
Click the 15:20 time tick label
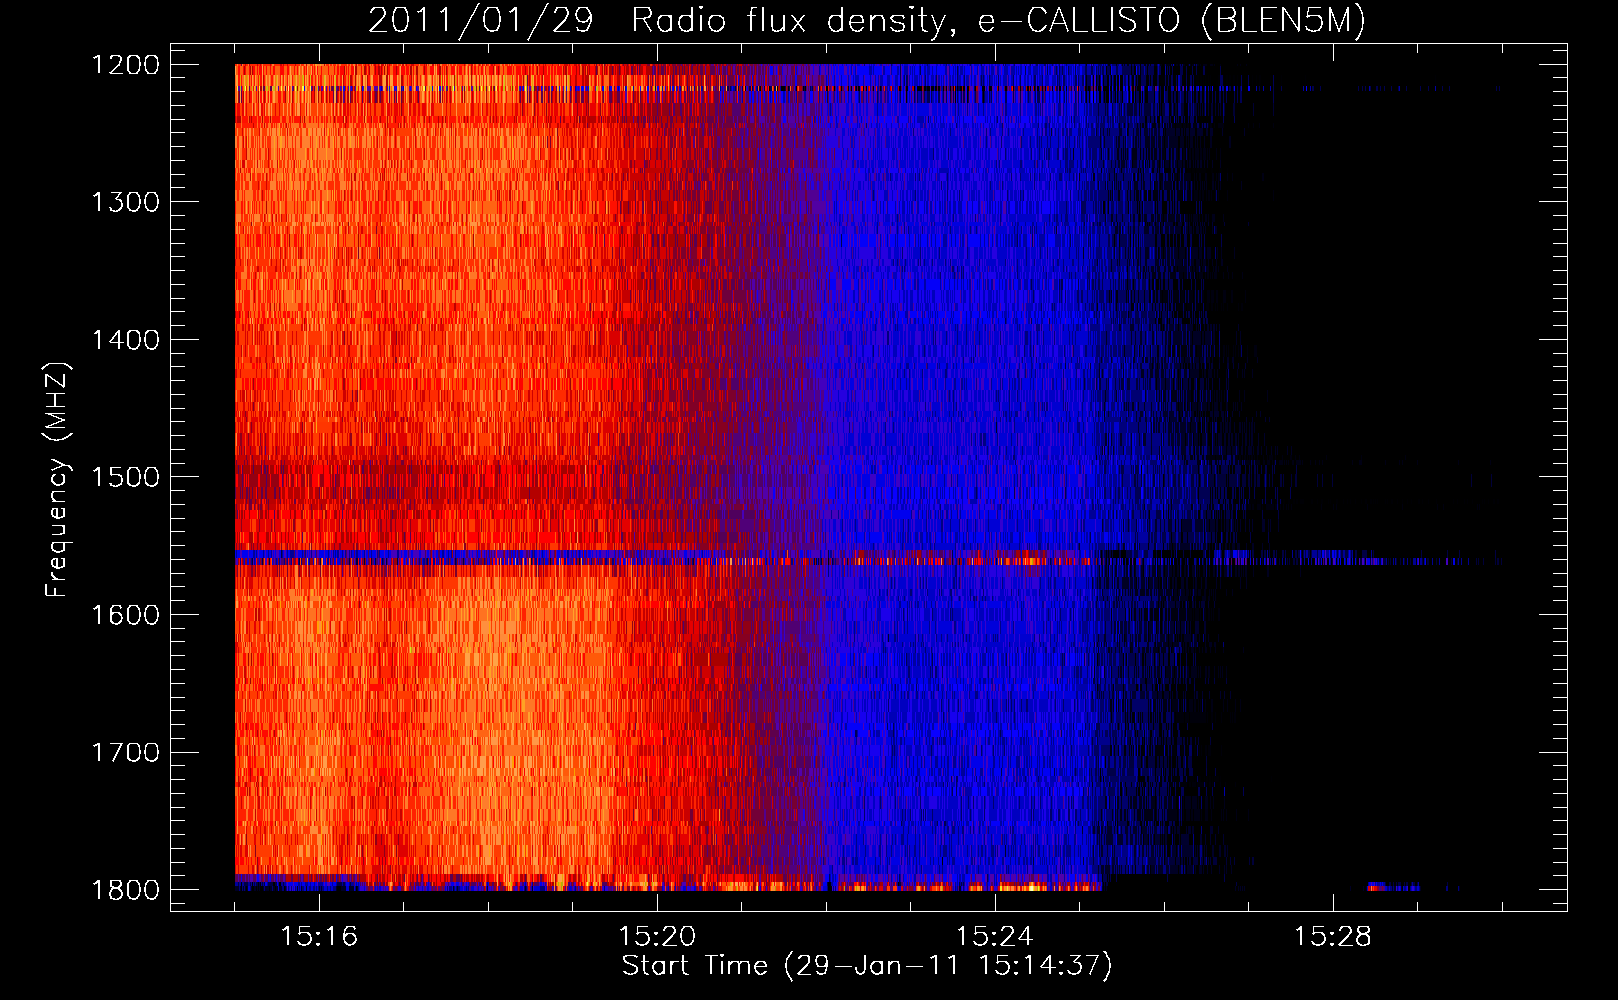[657, 936]
